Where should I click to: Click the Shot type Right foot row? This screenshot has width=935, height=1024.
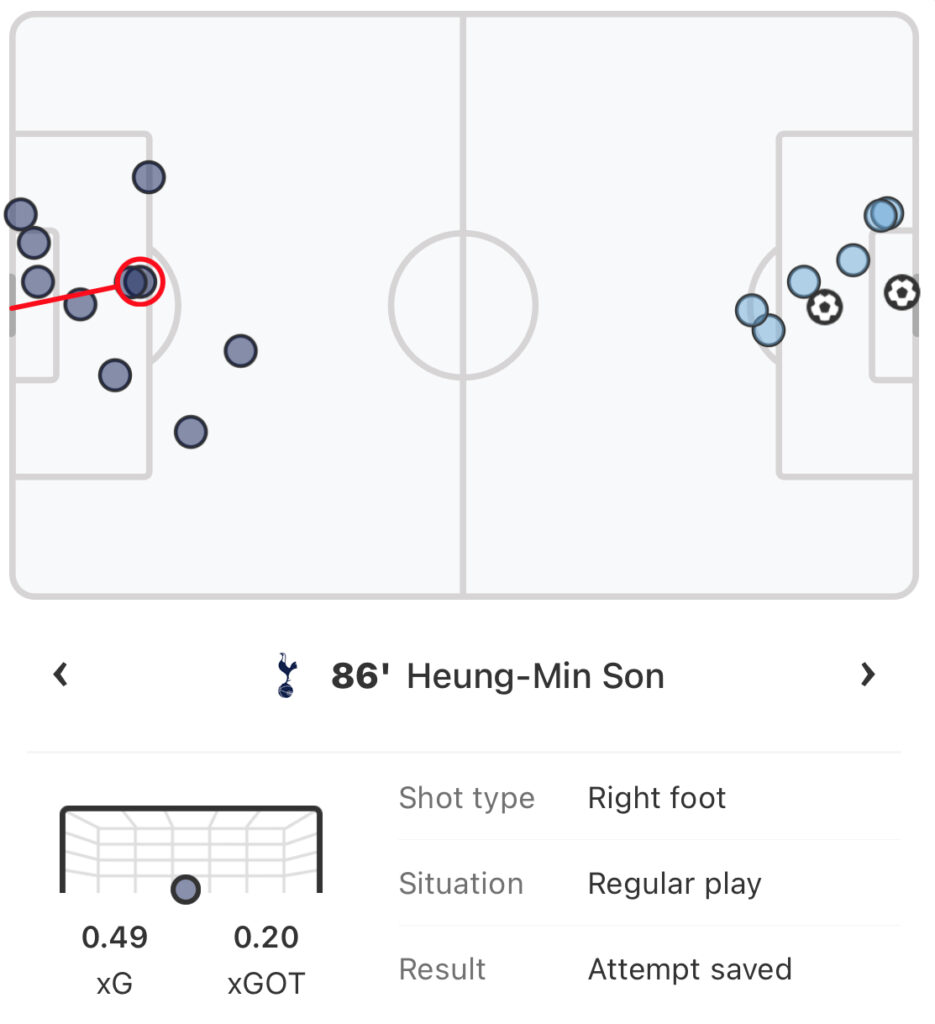pos(649,798)
